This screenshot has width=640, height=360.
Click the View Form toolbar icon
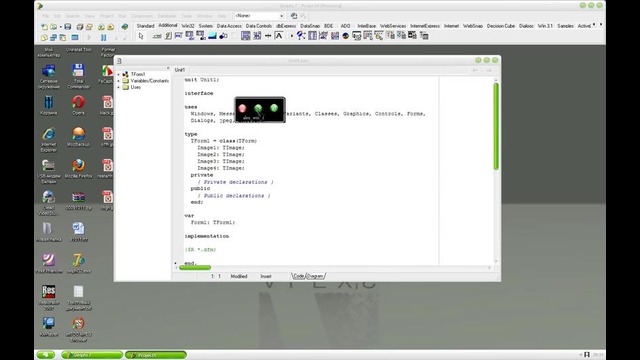(53, 38)
